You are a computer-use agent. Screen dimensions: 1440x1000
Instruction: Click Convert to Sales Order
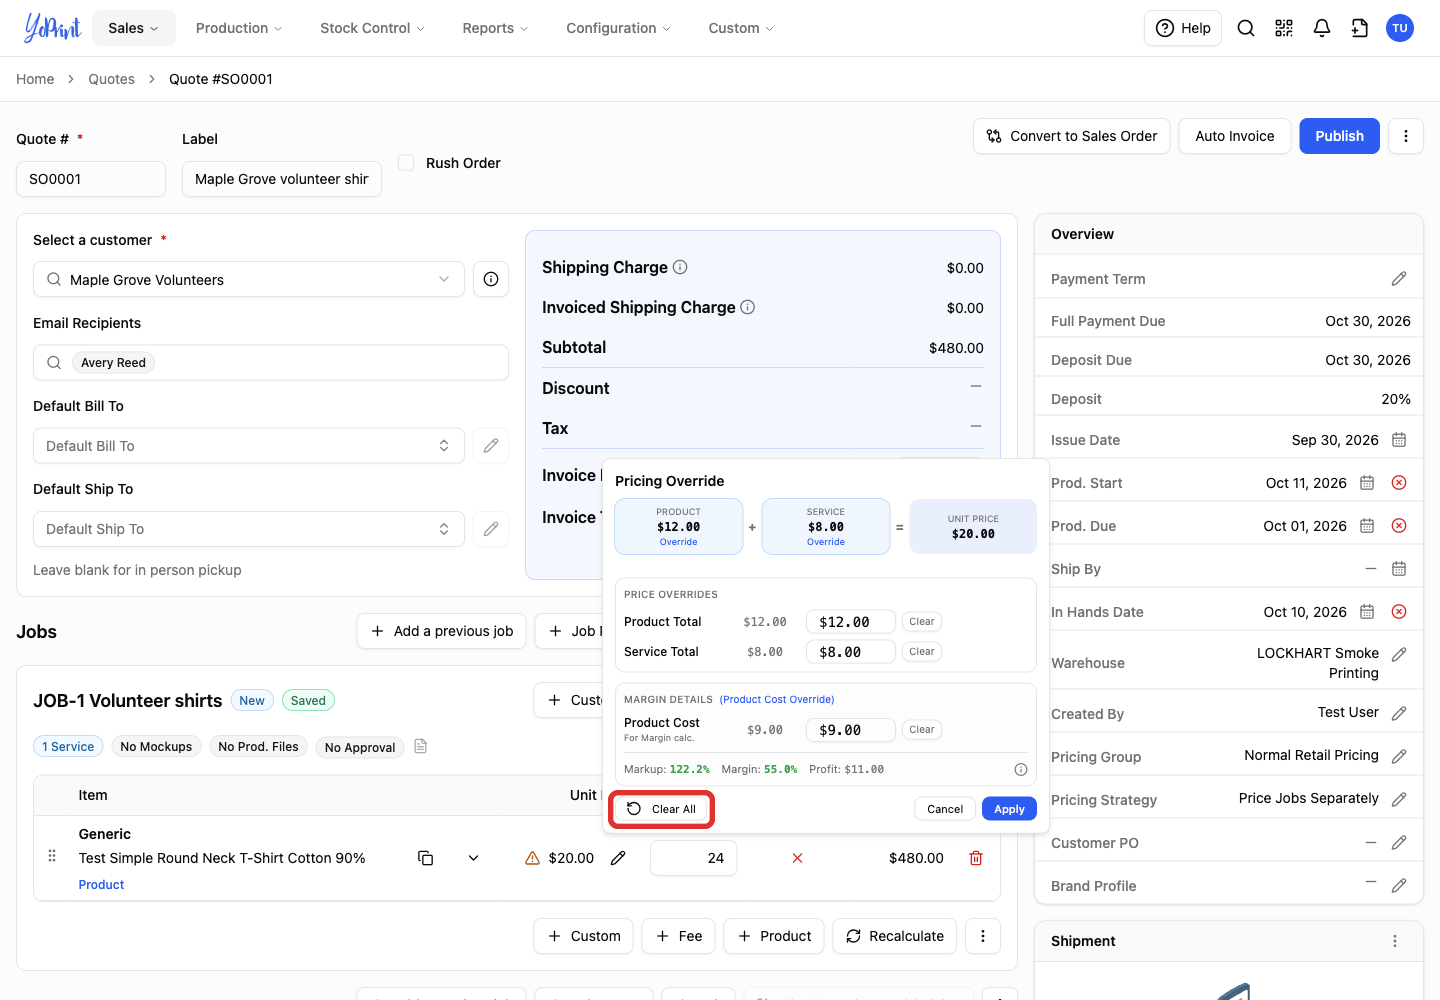tap(1072, 136)
